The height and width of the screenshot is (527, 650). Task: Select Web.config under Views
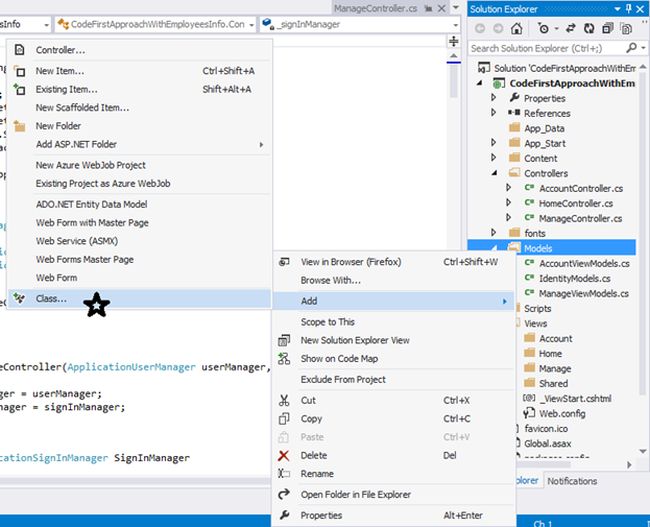562,413
